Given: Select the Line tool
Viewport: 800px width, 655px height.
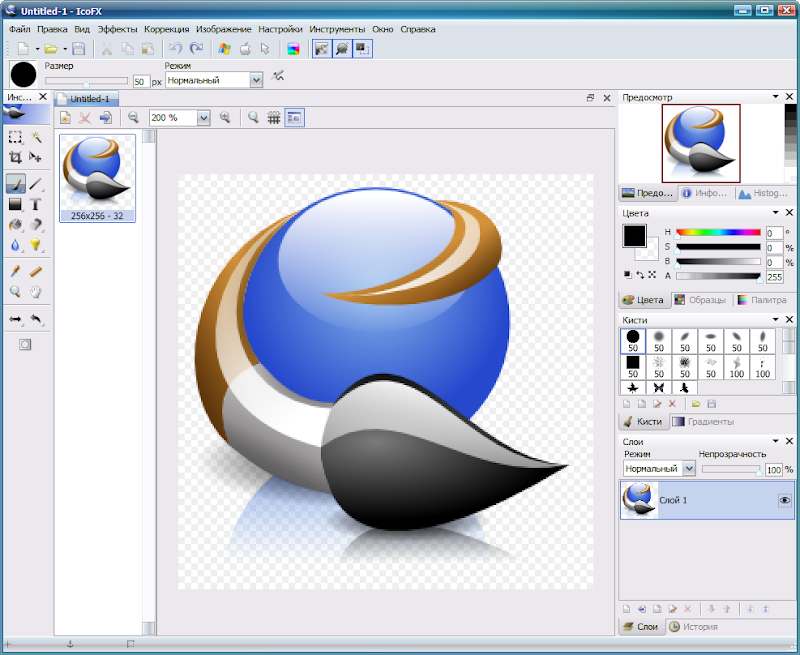Looking at the screenshot, I should click(x=36, y=183).
